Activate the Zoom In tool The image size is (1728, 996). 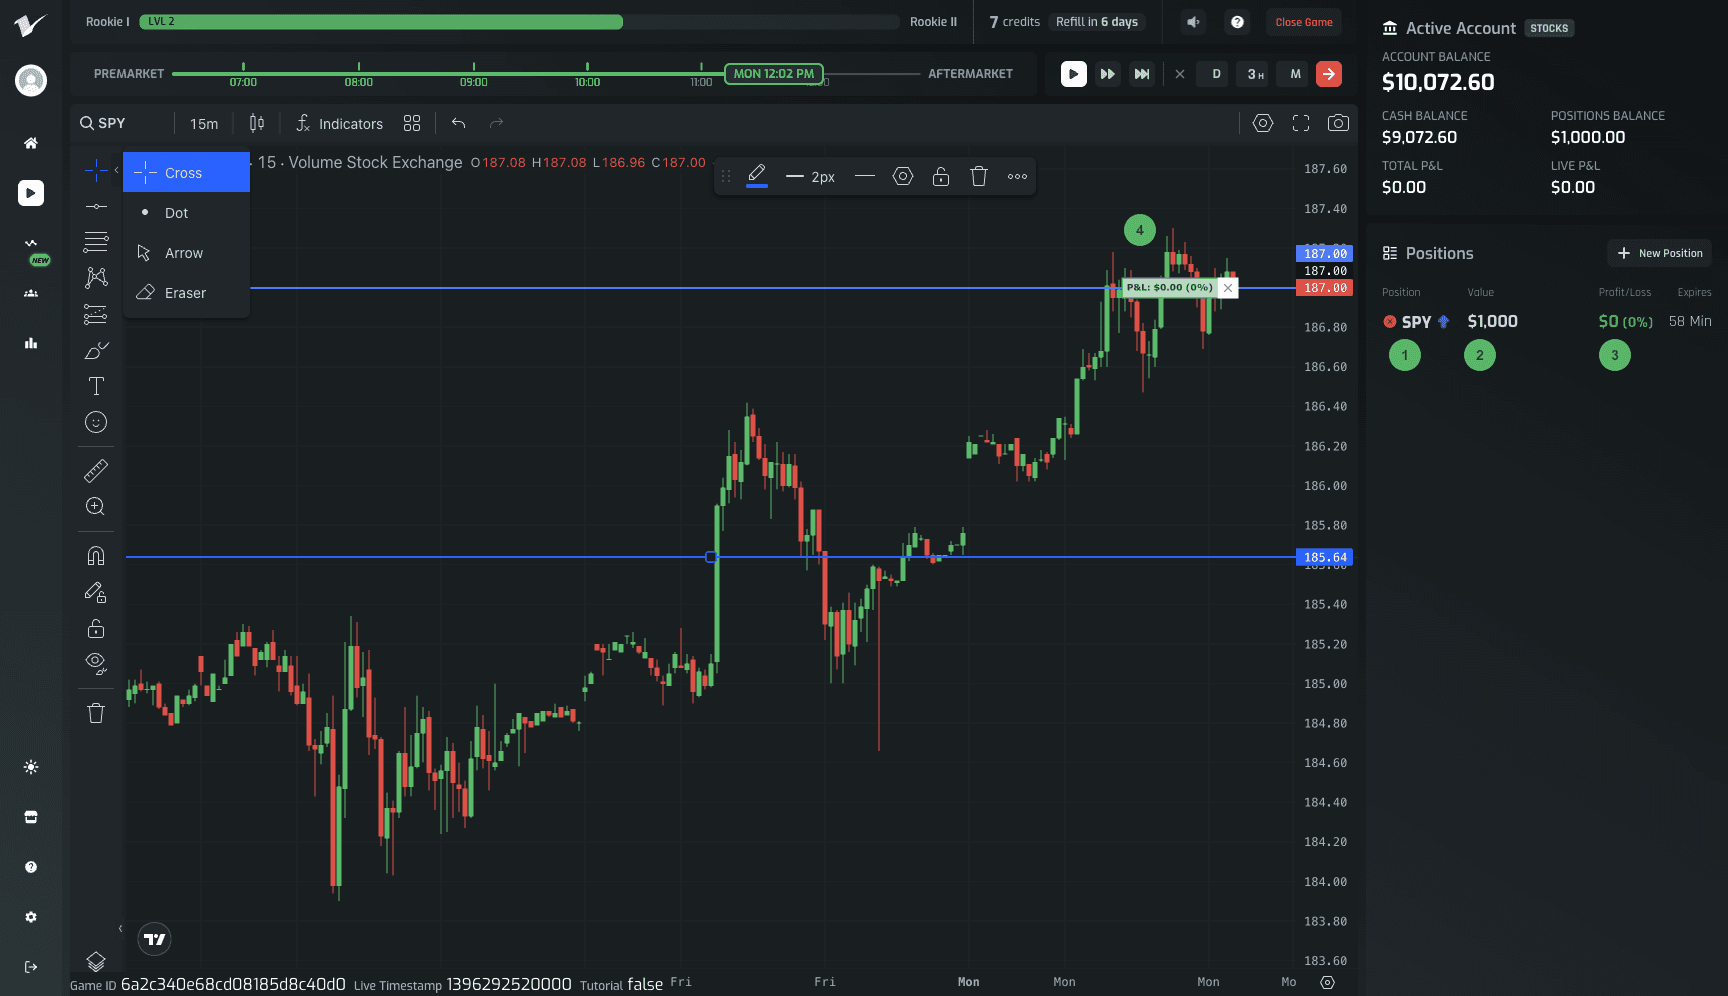tap(96, 506)
